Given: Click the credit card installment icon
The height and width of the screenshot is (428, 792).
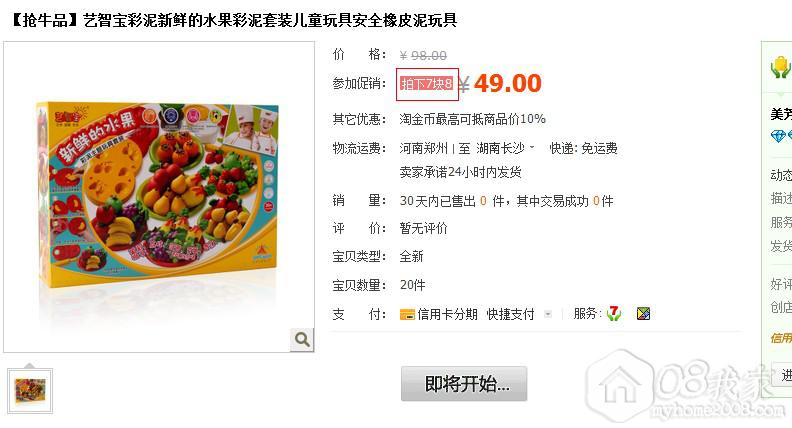Looking at the screenshot, I should tap(407, 314).
